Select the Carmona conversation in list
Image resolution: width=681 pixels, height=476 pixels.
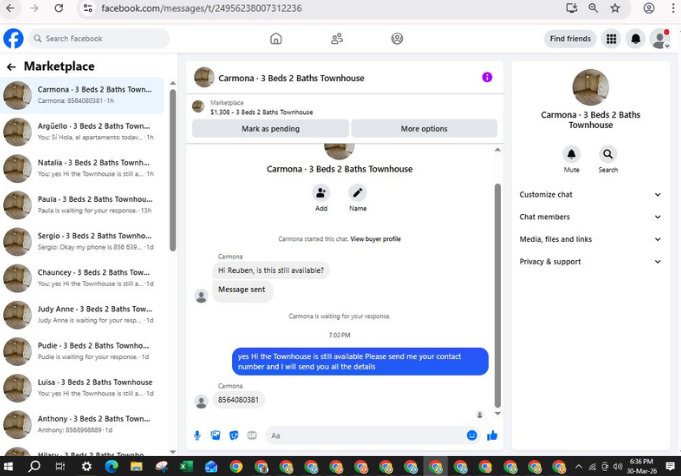(x=83, y=95)
